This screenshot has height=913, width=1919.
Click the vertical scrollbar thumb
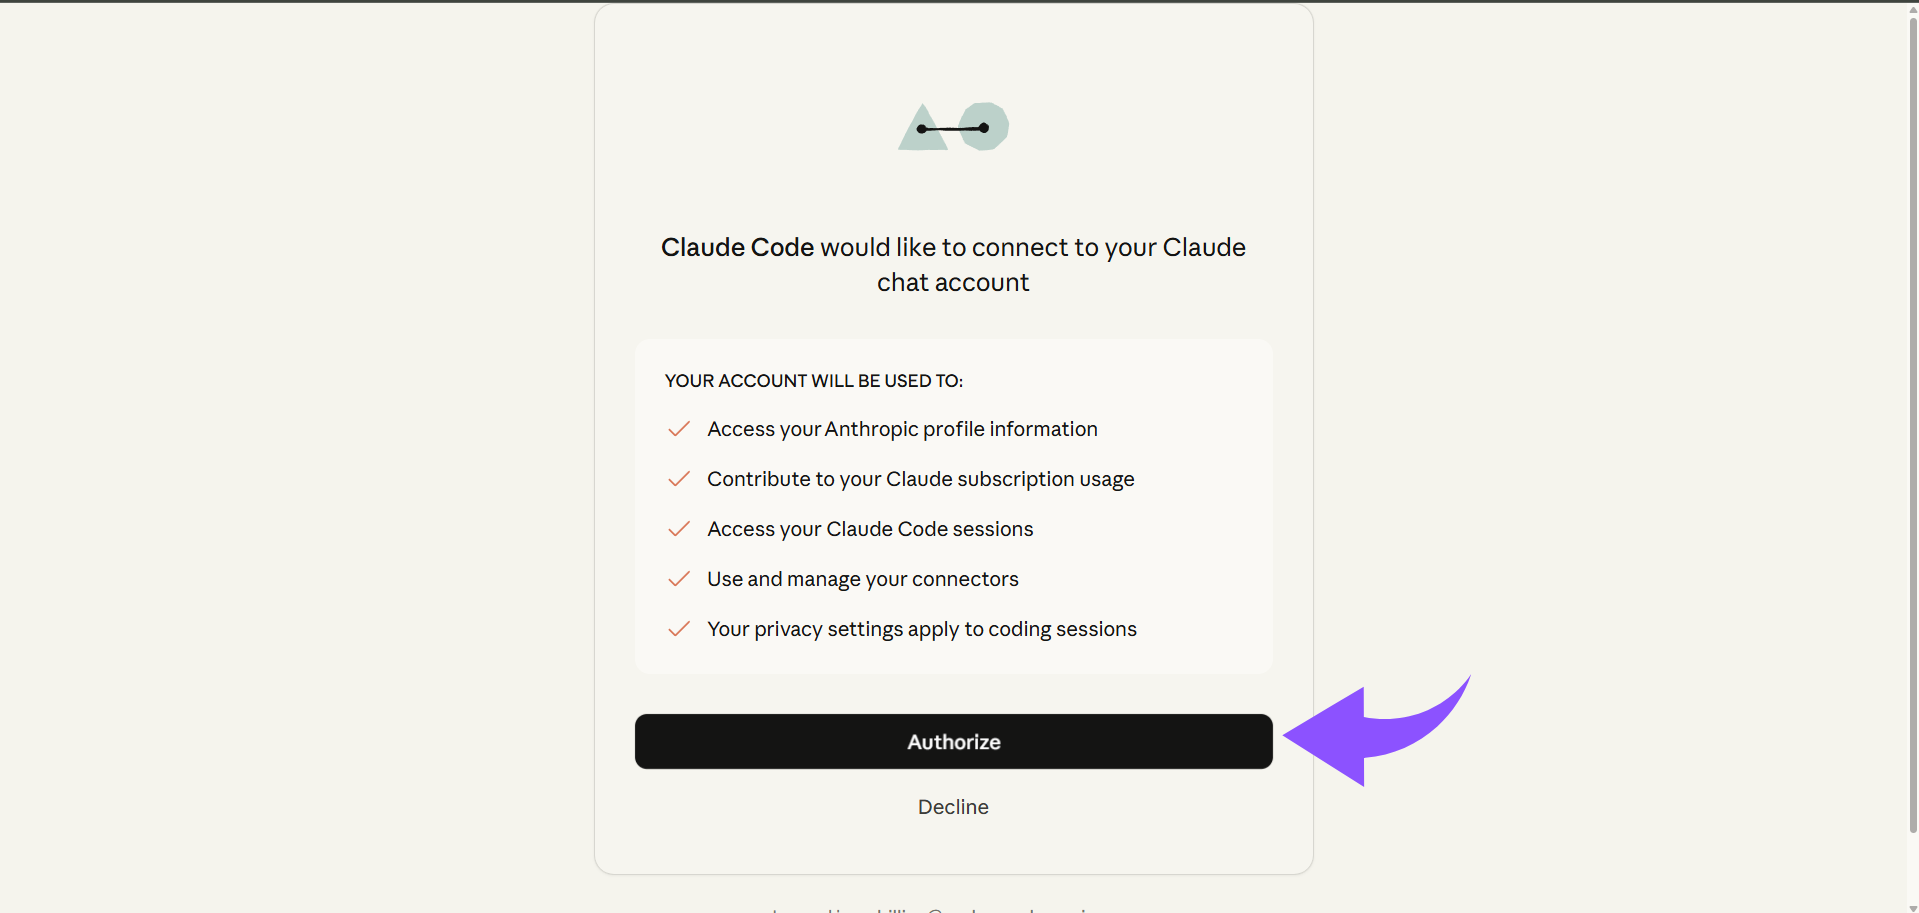(x=1912, y=420)
